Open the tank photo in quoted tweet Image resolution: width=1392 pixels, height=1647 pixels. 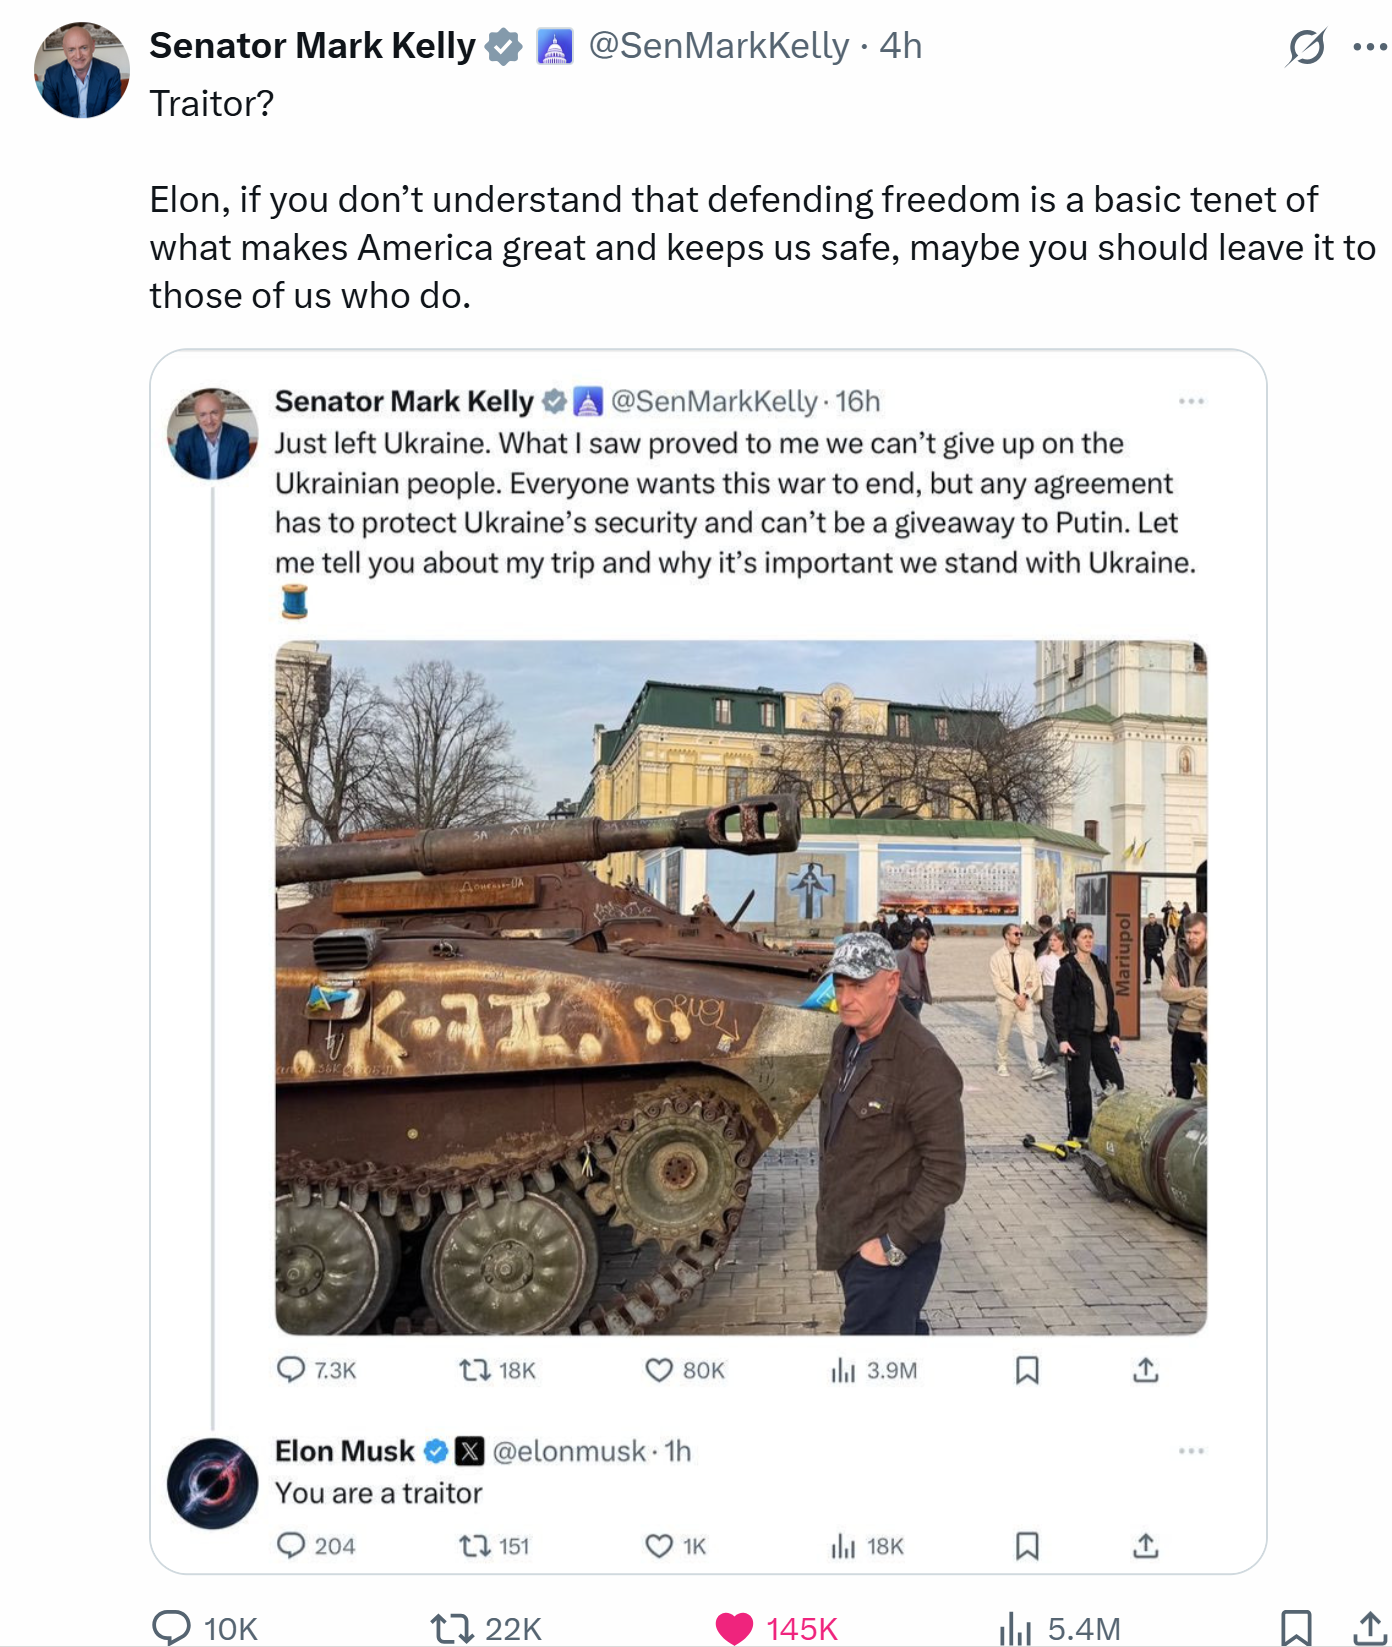pyautogui.click(x=741, y=987)
